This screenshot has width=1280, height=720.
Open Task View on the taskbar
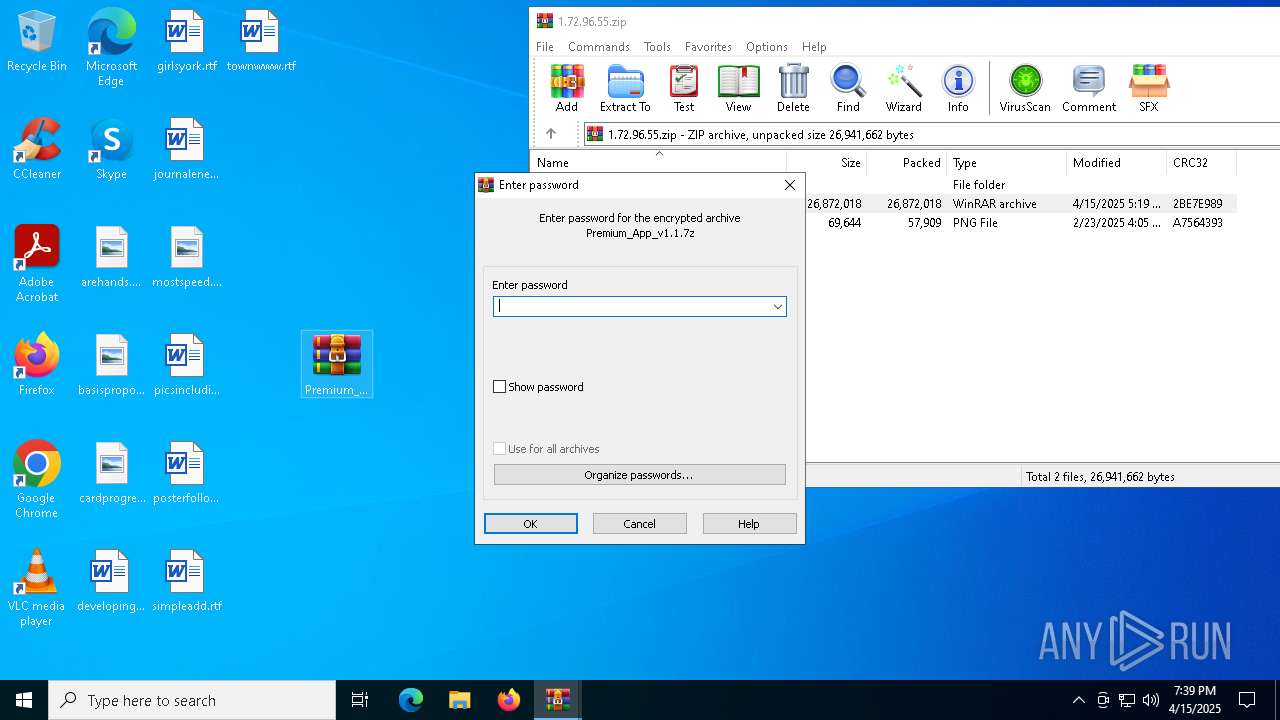360,700
